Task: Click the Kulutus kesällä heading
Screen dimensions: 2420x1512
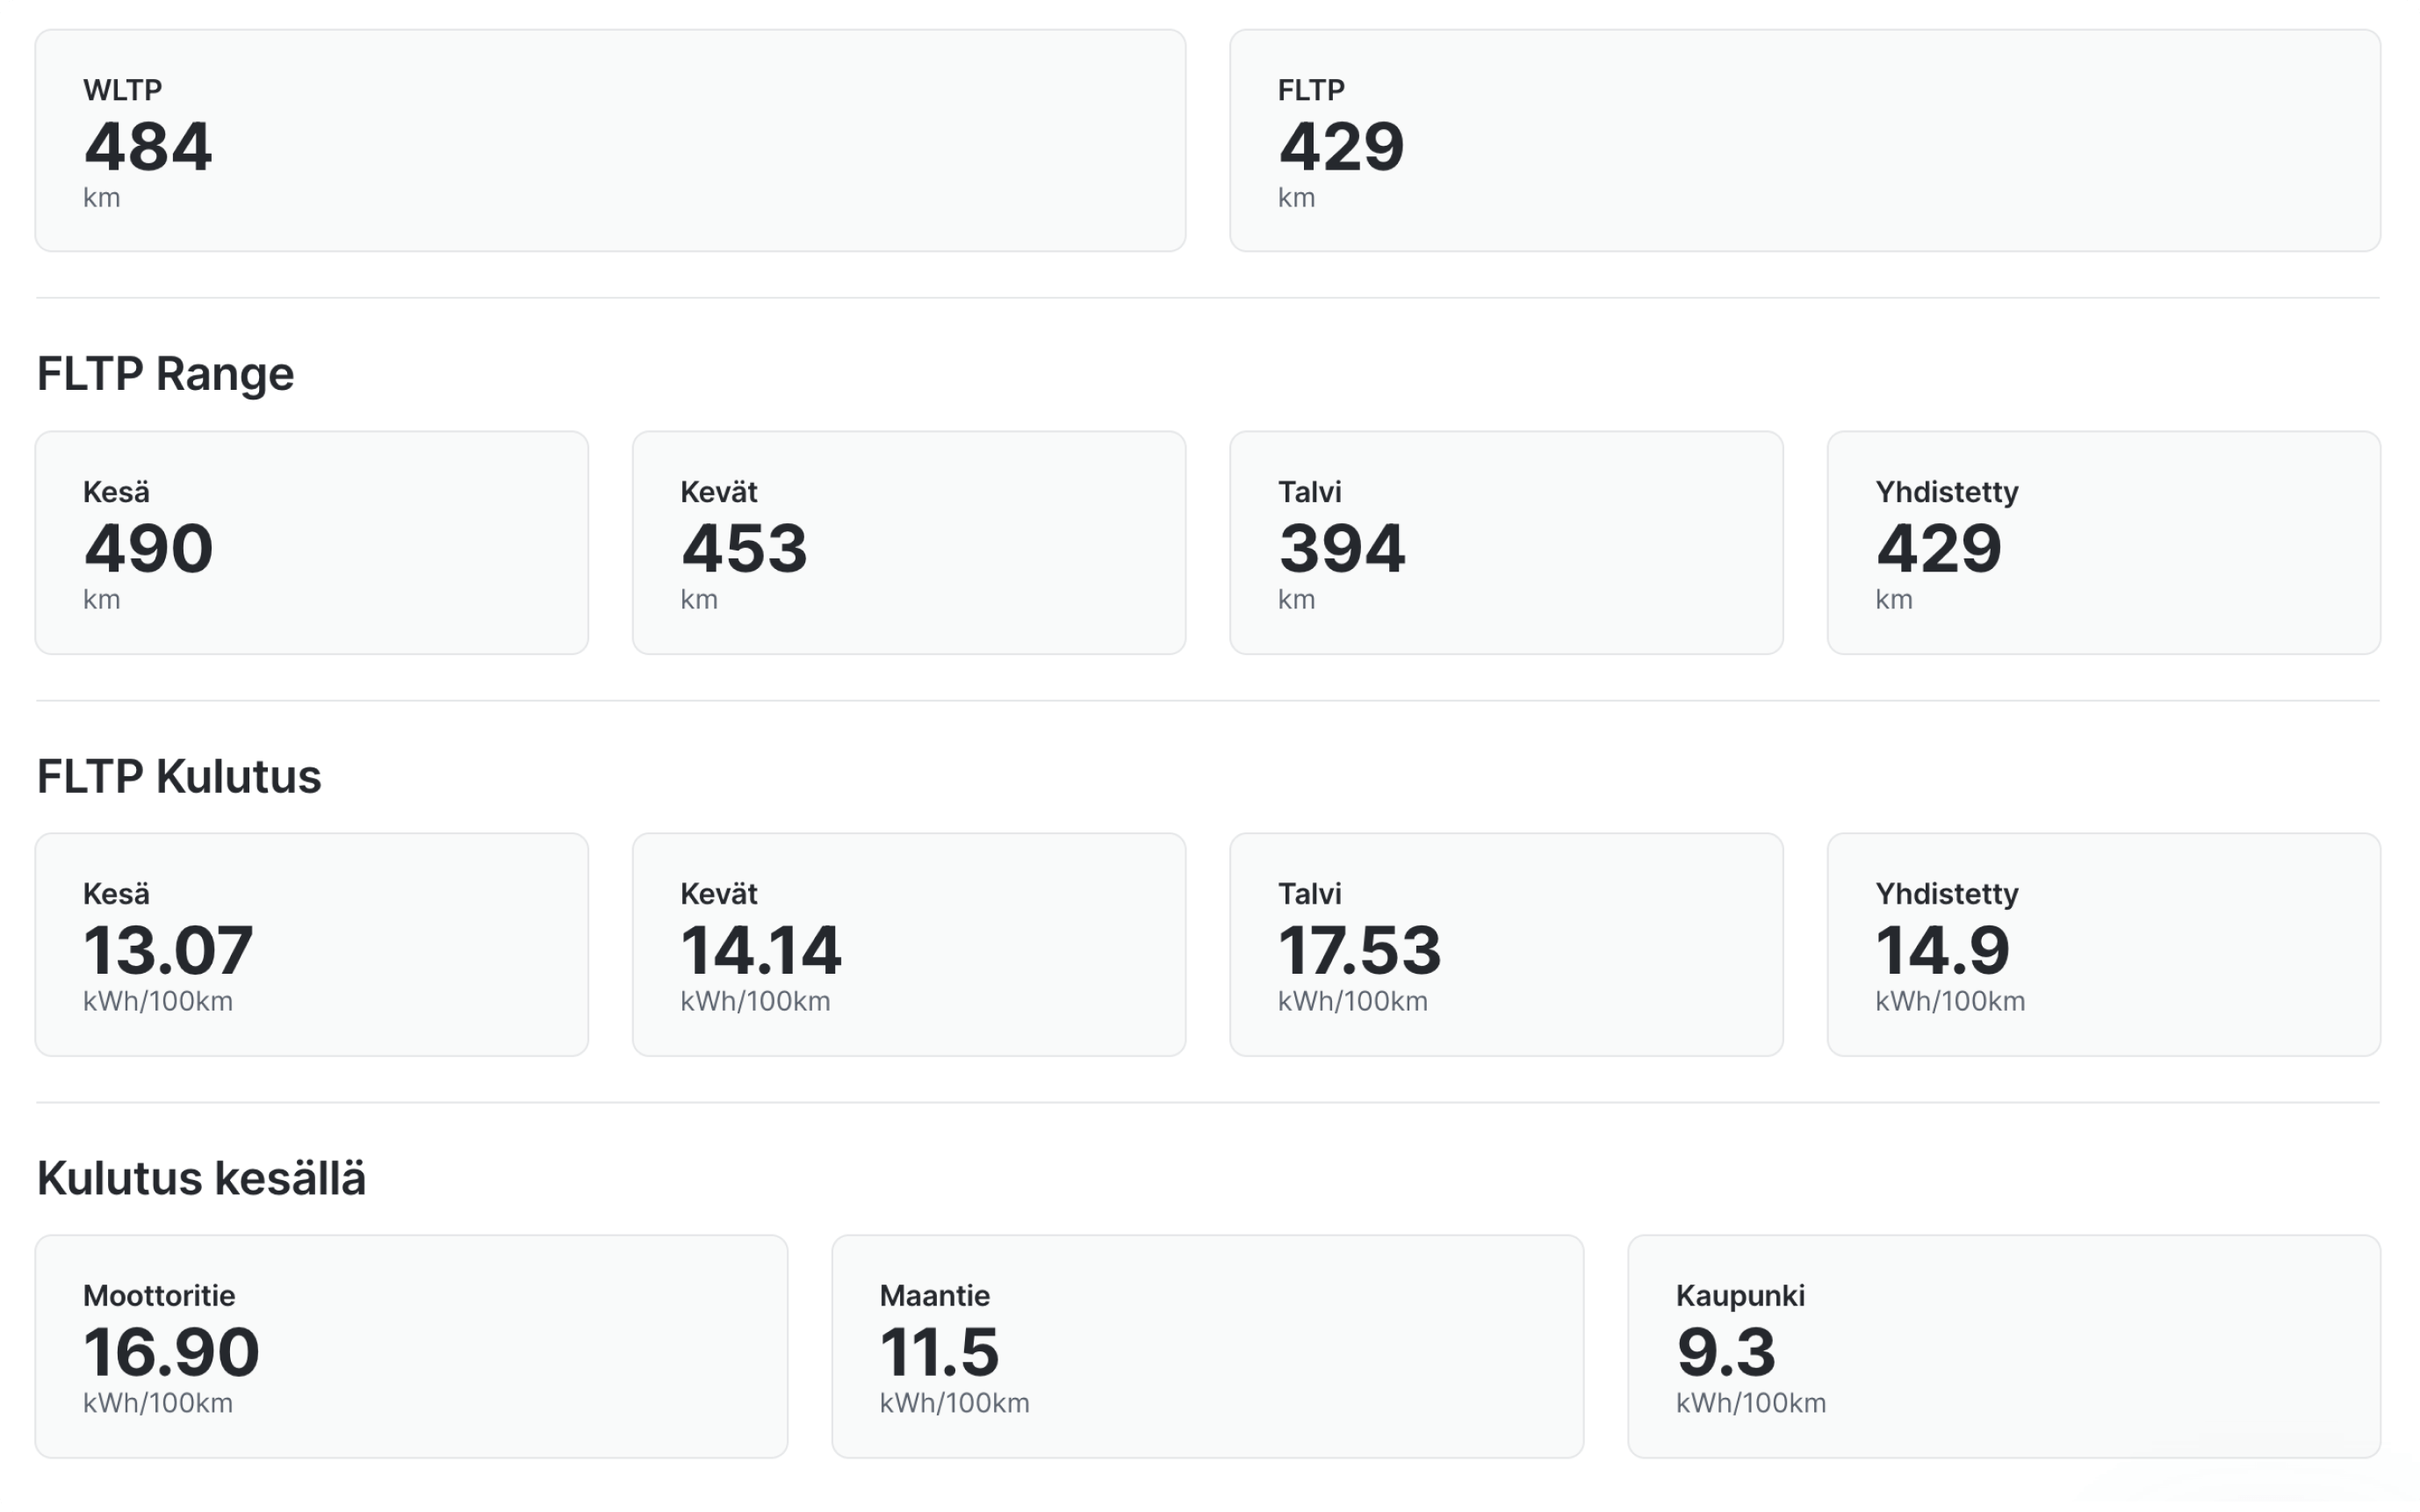Action: [x=201, y=1178]
